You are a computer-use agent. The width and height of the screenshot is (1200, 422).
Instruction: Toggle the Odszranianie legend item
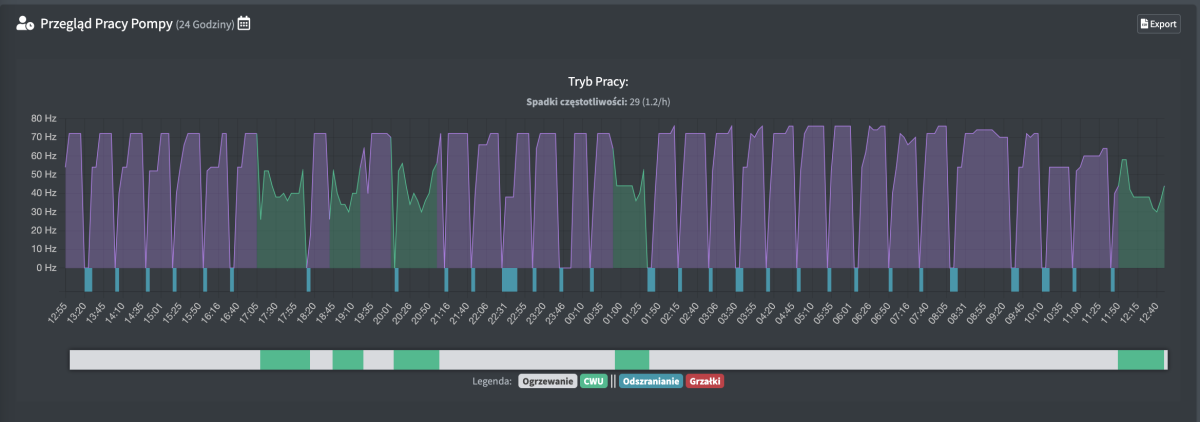tap(651, 381)
